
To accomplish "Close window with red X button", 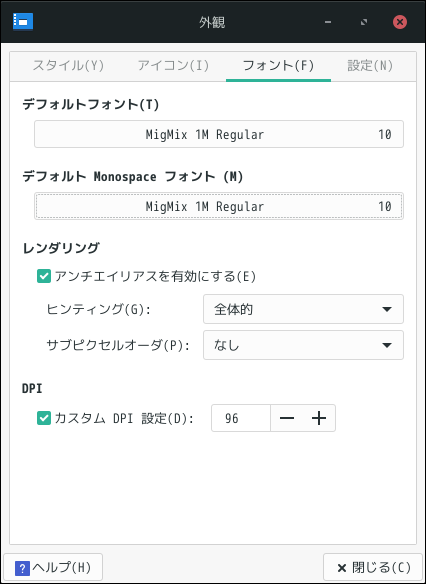I will click(400, 22).
